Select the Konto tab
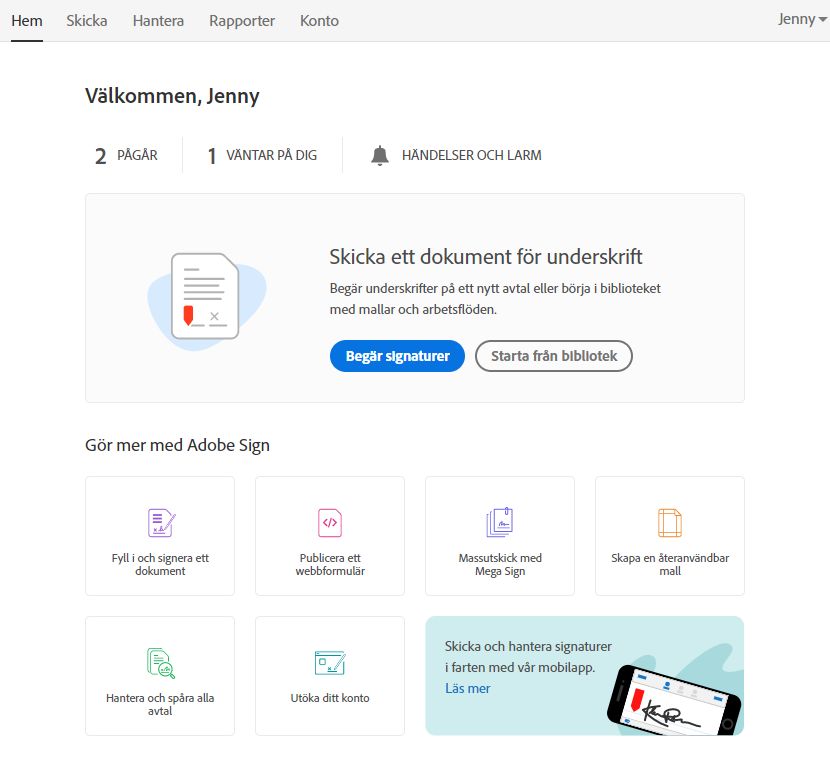Image resolution: width=830 pixels, height=761 pixels. [x=319, y=21]
